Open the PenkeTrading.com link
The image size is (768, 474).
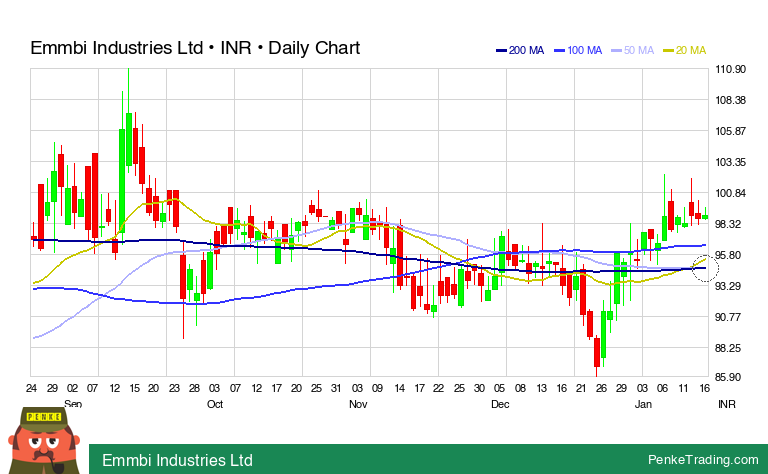(703, 459)
